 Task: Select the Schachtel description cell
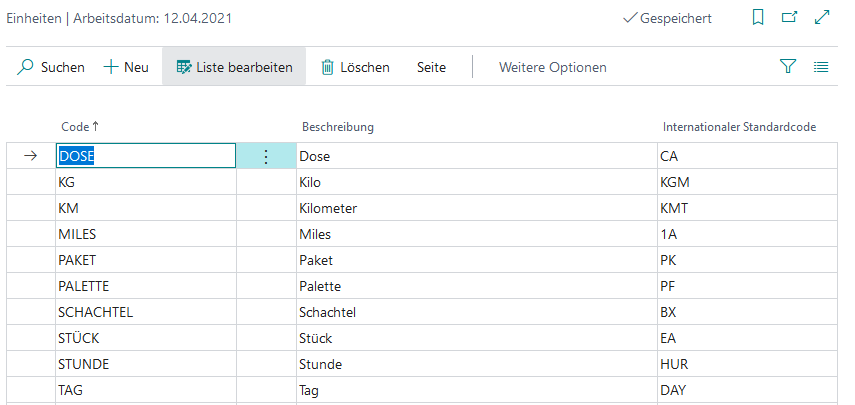pyautogui.click(x=477, y=312)
